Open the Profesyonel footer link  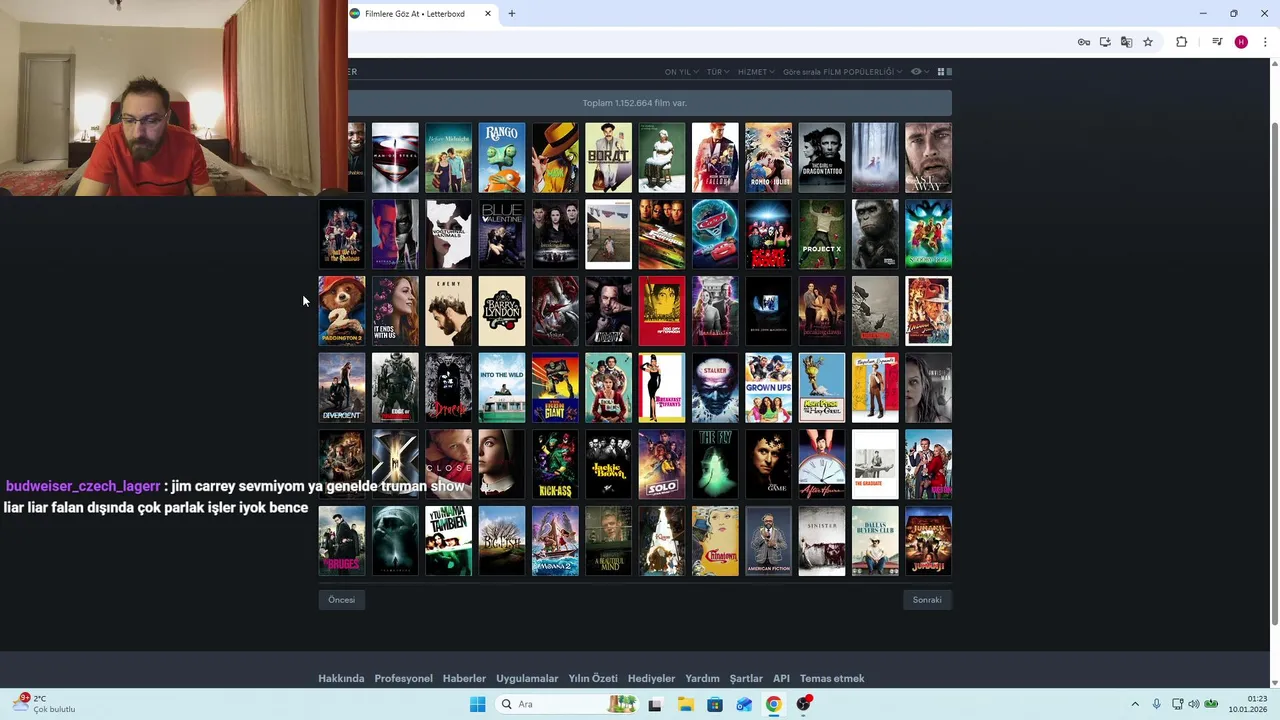click(403, 678)
